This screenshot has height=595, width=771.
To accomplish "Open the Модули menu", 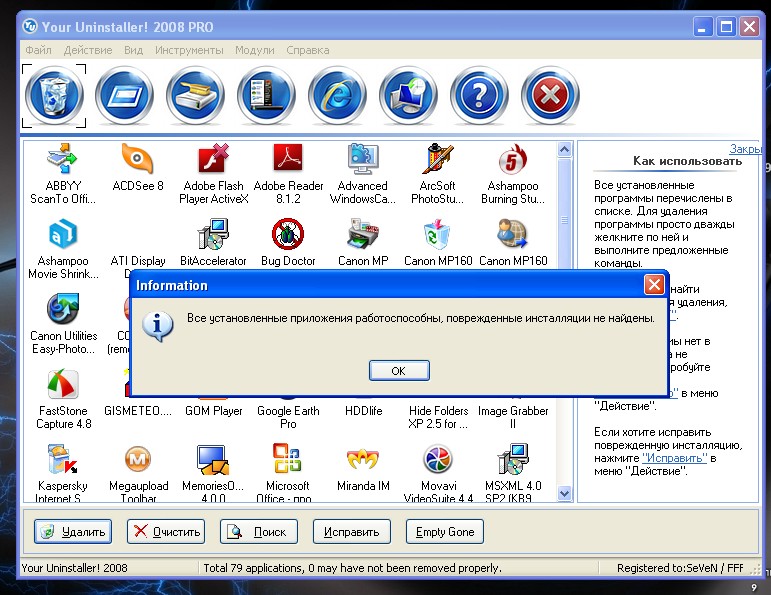I will tap(255, 50).
